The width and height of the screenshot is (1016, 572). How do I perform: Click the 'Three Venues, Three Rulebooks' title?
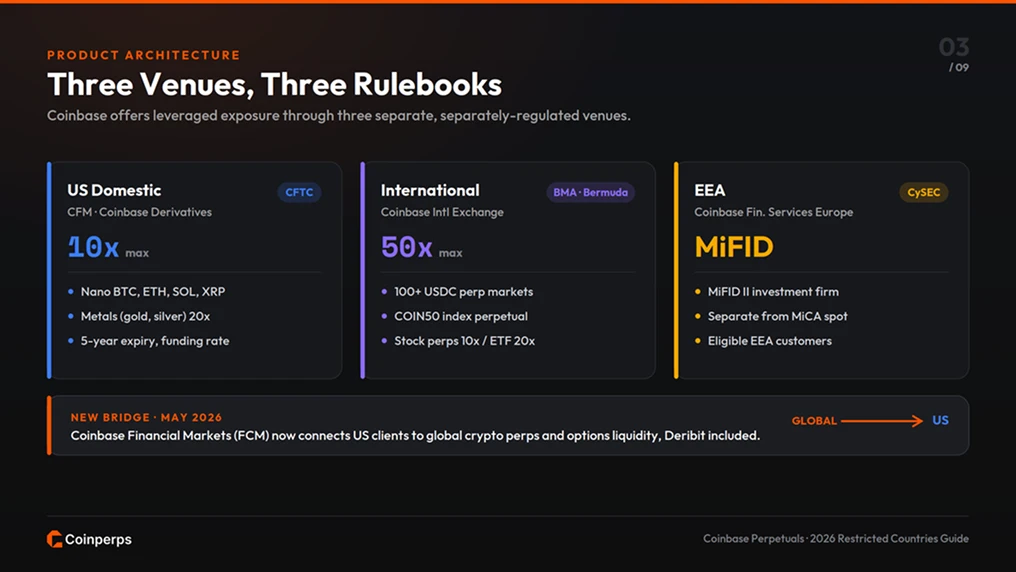[x=275, y=84]
